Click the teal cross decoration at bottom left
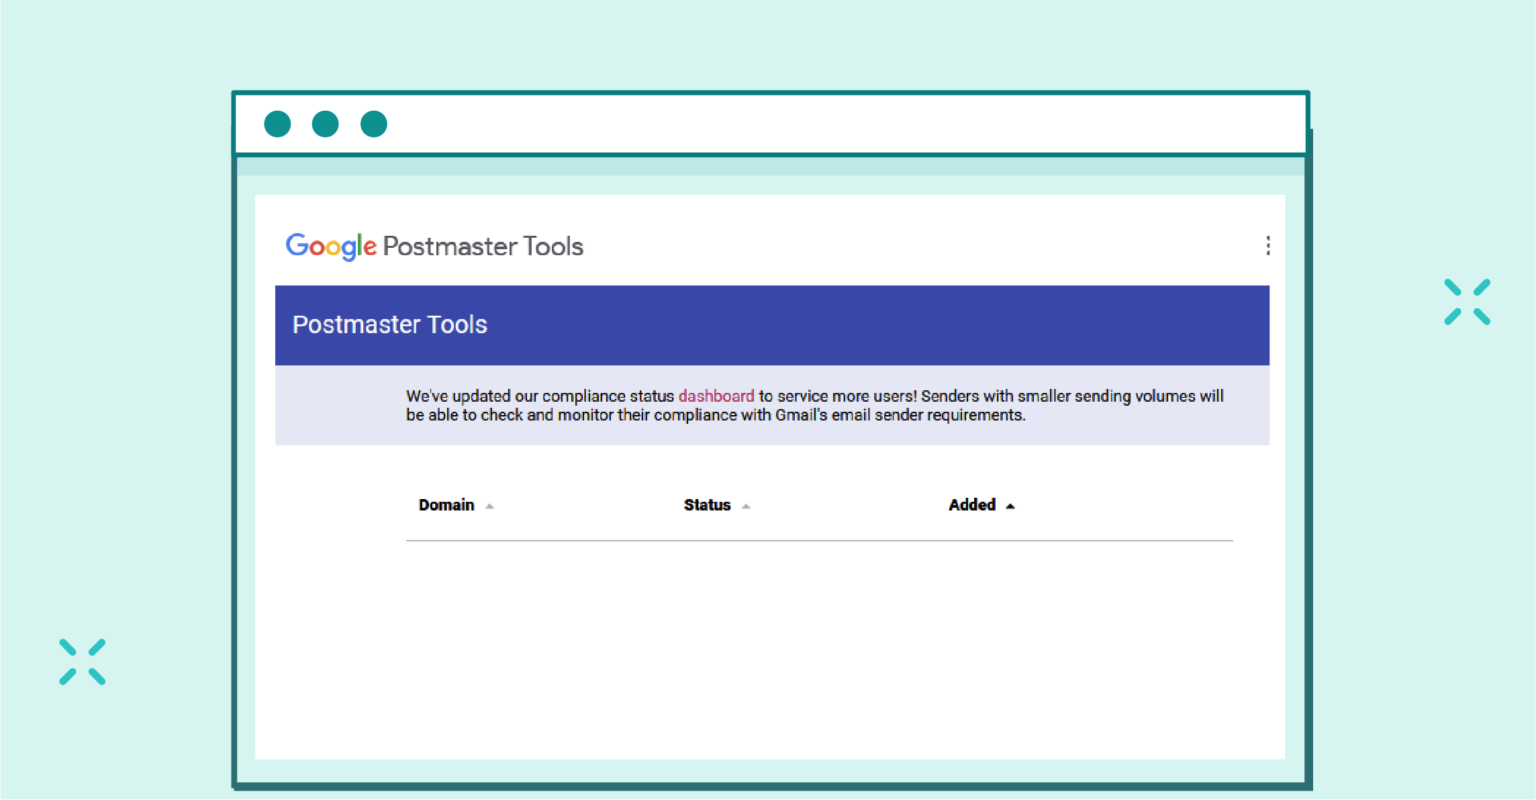Viewport: 1536px width, 800px height. pyautogui.click(x=82, y=660)
